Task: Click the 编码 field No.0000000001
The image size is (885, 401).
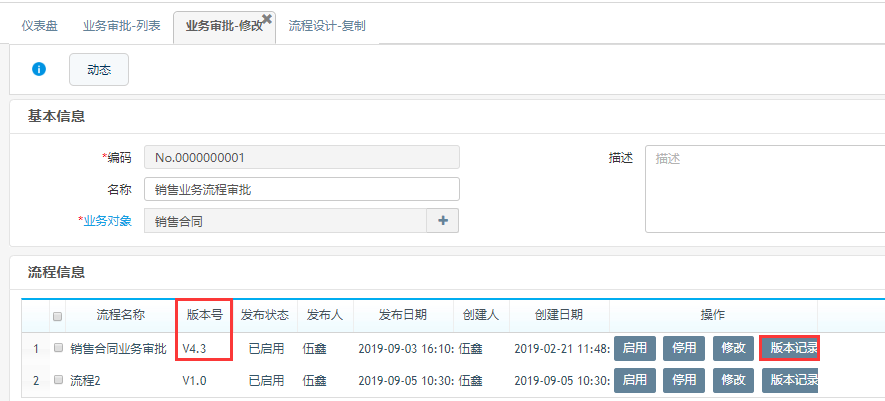Action: point(302,158)
